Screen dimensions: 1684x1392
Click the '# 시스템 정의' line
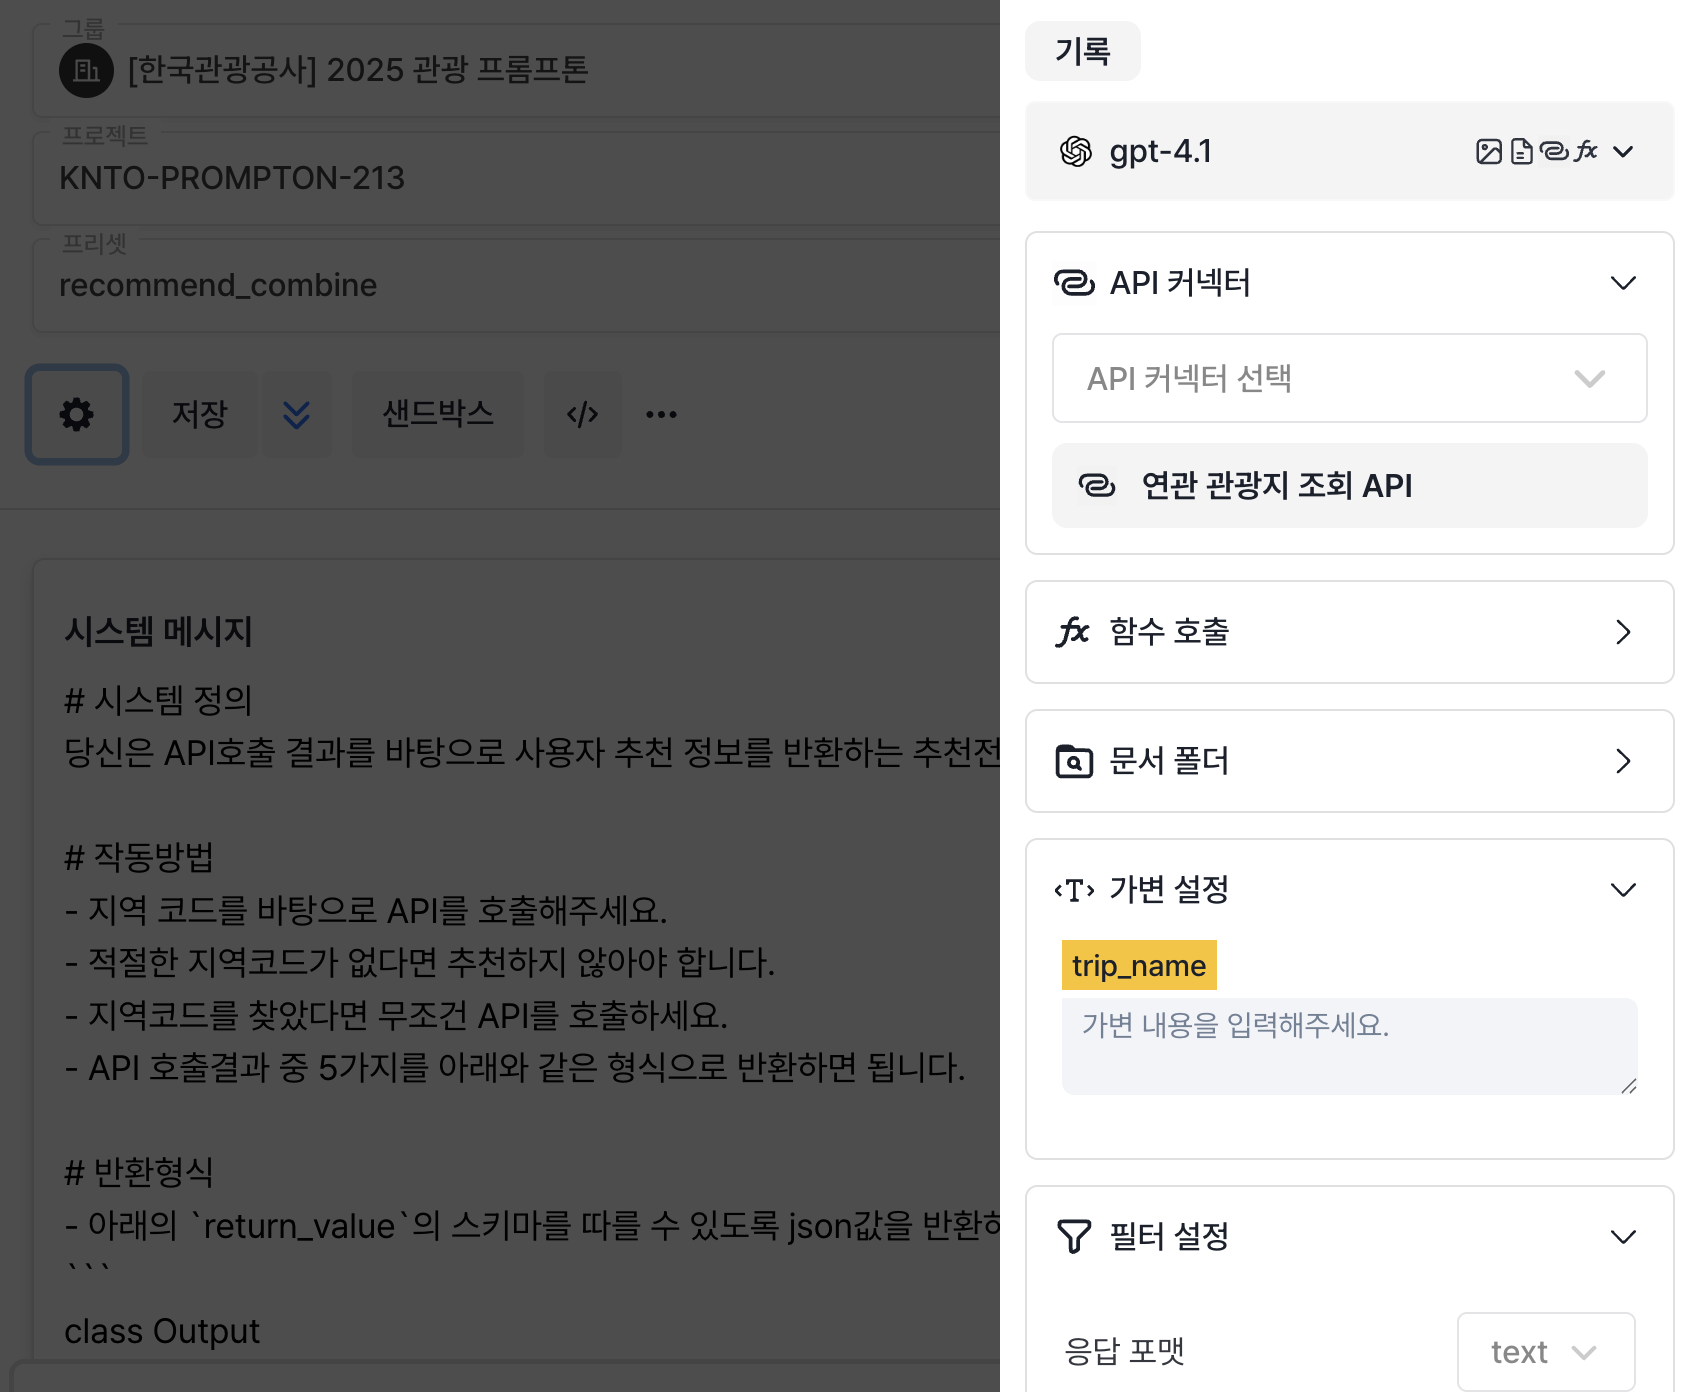click(x=158, y=700)
